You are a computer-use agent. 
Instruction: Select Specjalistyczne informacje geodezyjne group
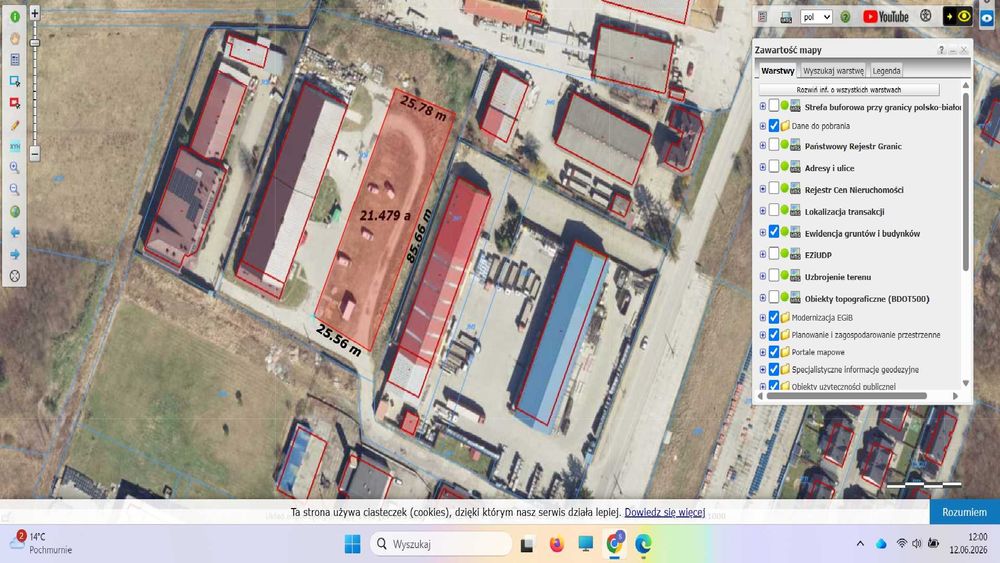click(855, 369)
